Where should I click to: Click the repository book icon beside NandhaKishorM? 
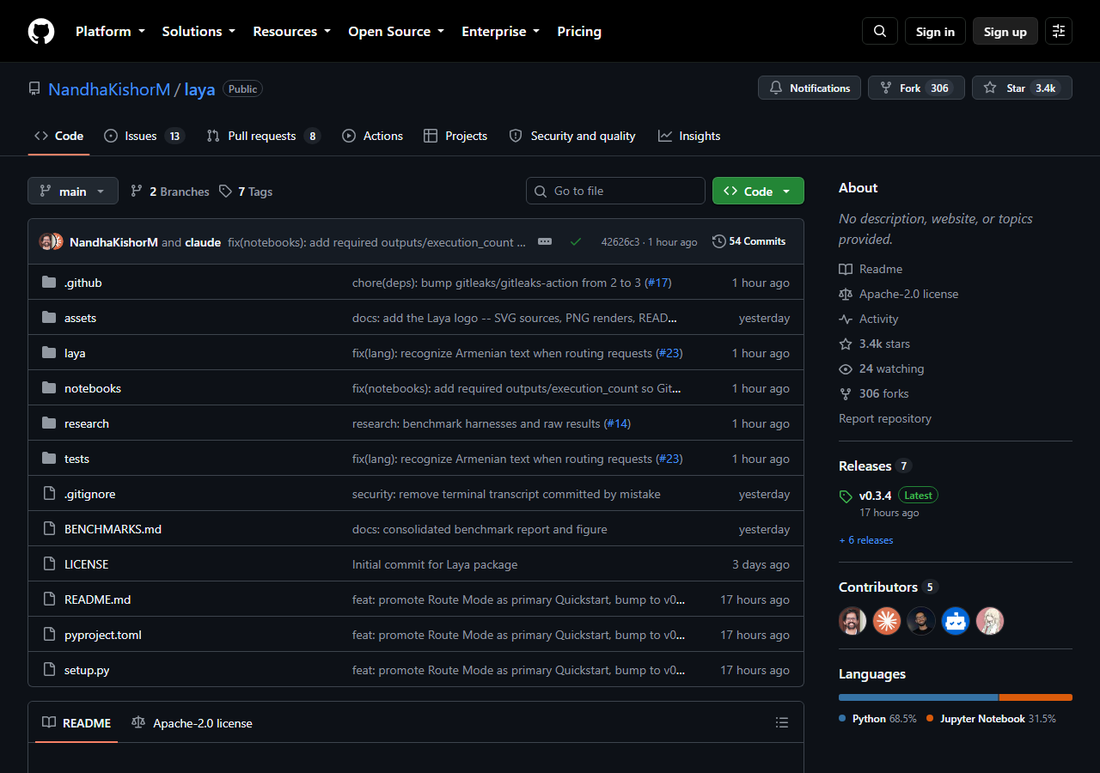[x=34, y=89]
